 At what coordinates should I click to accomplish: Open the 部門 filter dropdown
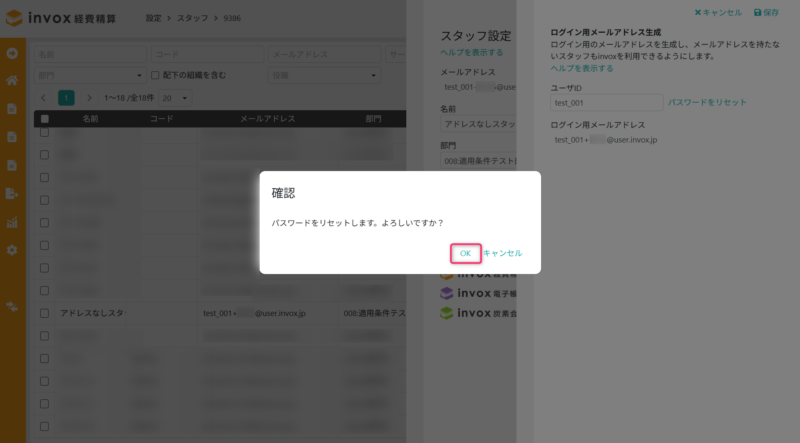[90, 76]
